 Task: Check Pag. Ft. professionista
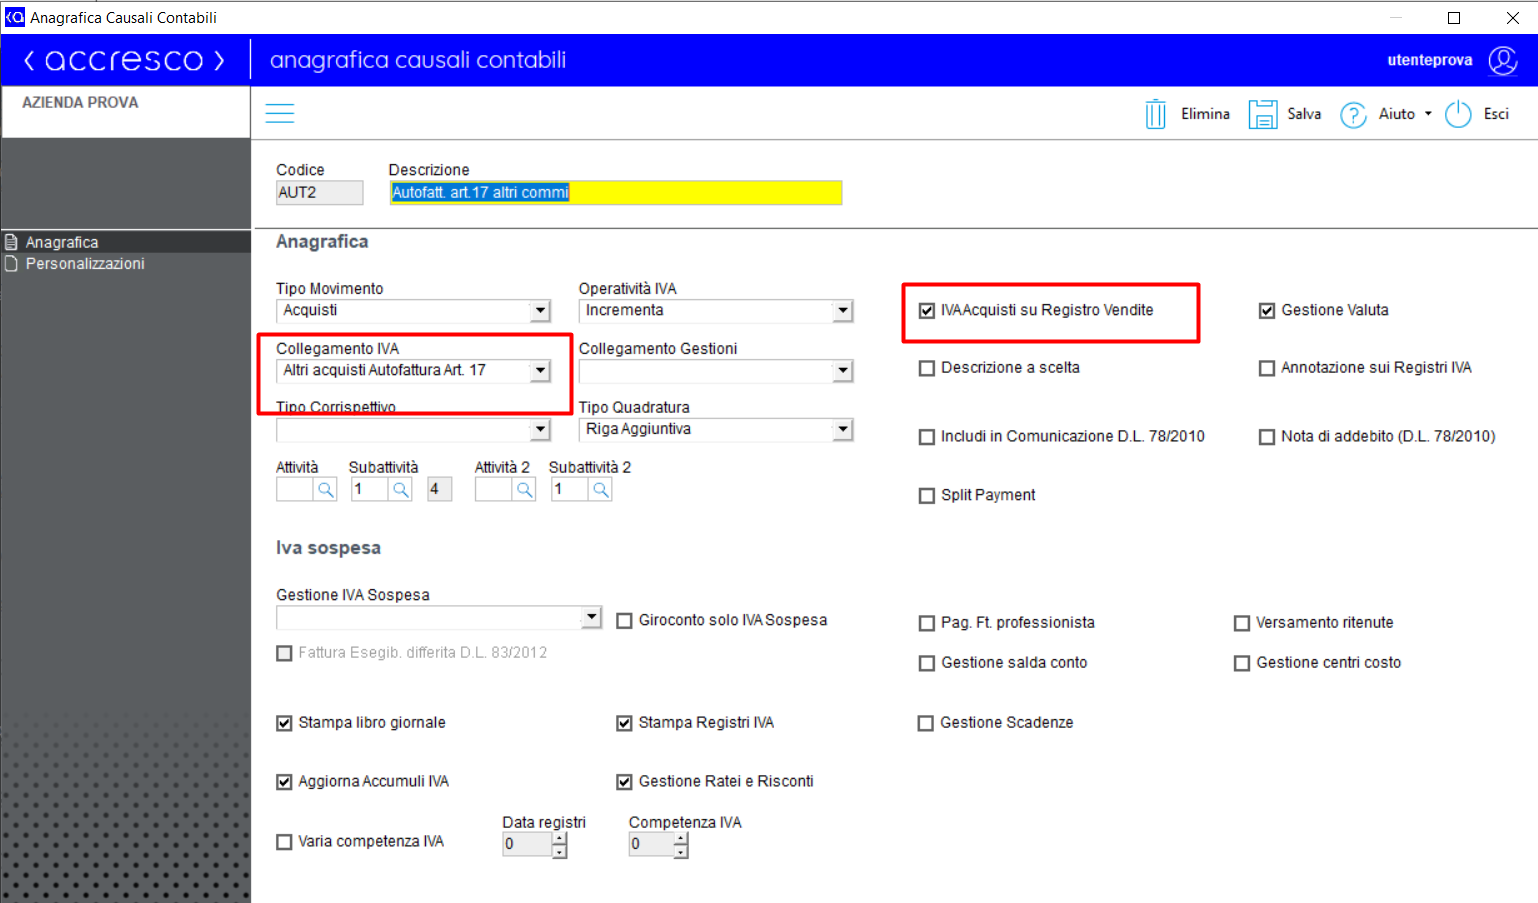click(x=927, y=623)
